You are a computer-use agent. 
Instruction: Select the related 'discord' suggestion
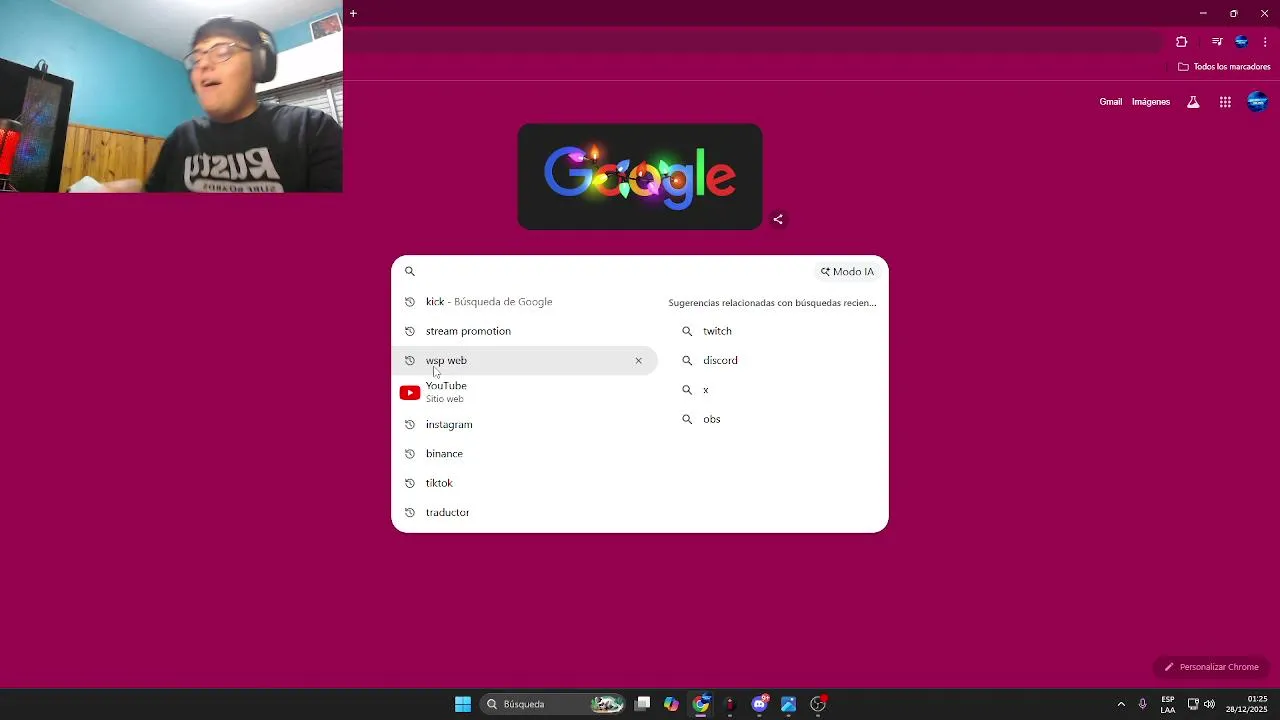pos(775,360)
